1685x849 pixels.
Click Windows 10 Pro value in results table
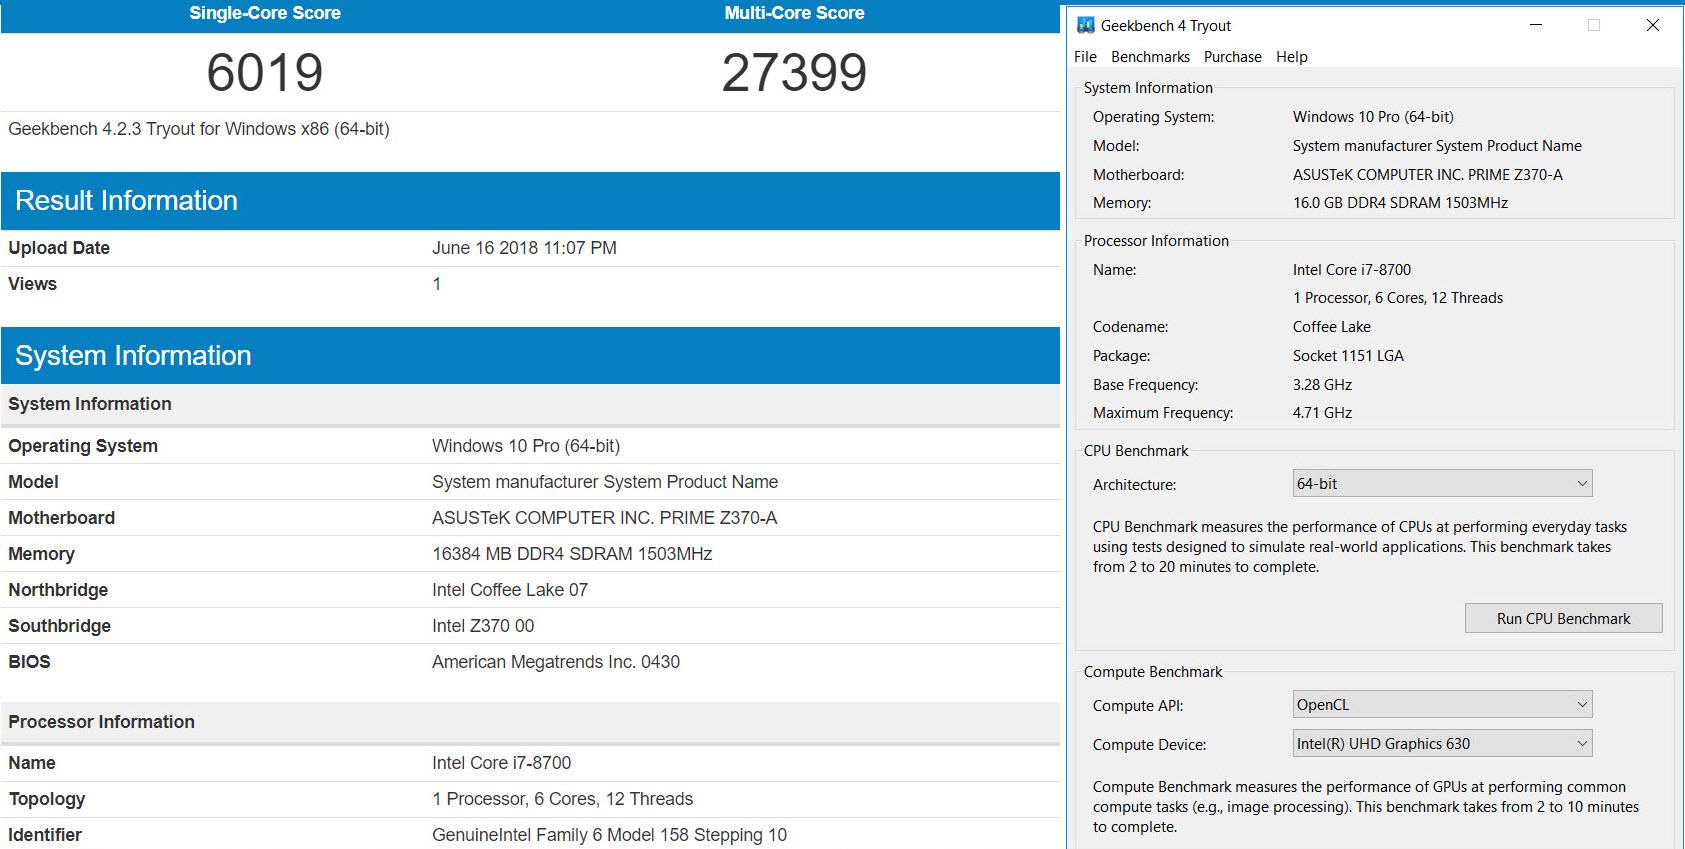pyautogui.click(x=526, y=446)
